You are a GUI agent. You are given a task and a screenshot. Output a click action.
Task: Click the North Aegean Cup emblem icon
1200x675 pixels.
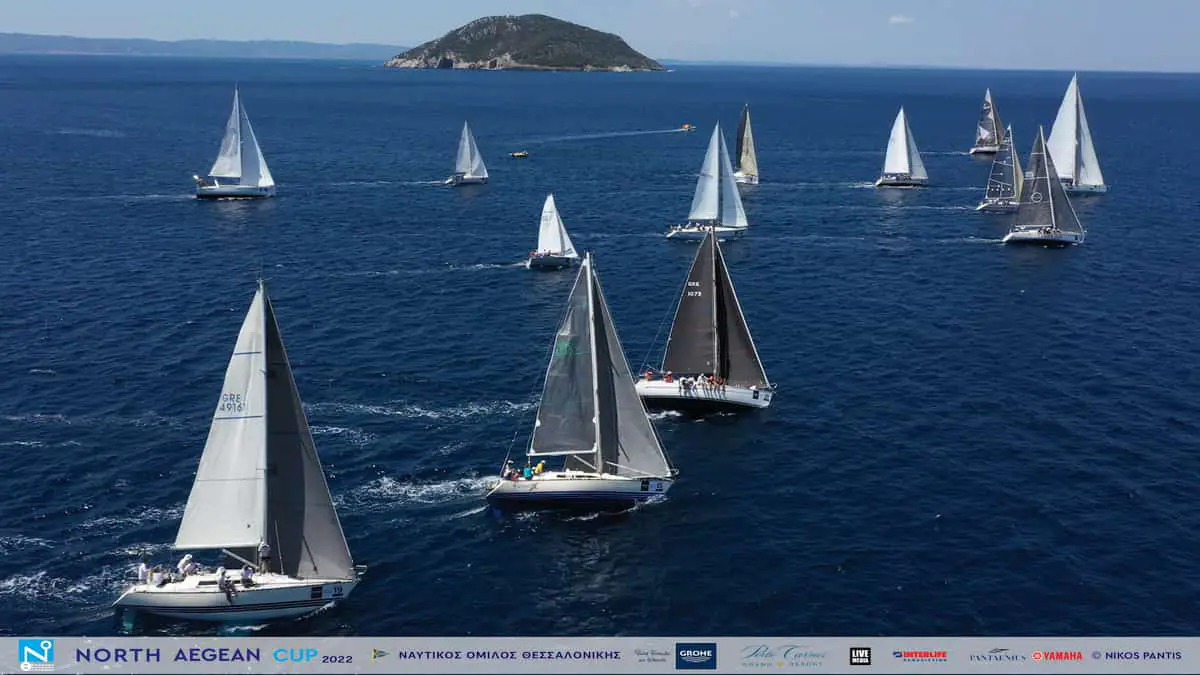[x=36, y=654]
